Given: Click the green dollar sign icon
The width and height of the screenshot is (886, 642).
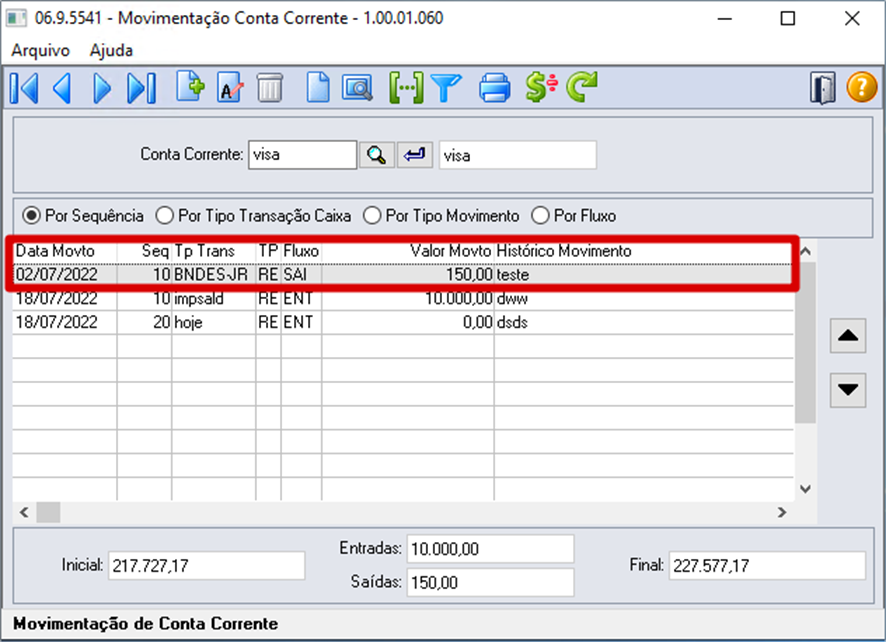Looking at the screenshot, I should click(x=541, y=87).
